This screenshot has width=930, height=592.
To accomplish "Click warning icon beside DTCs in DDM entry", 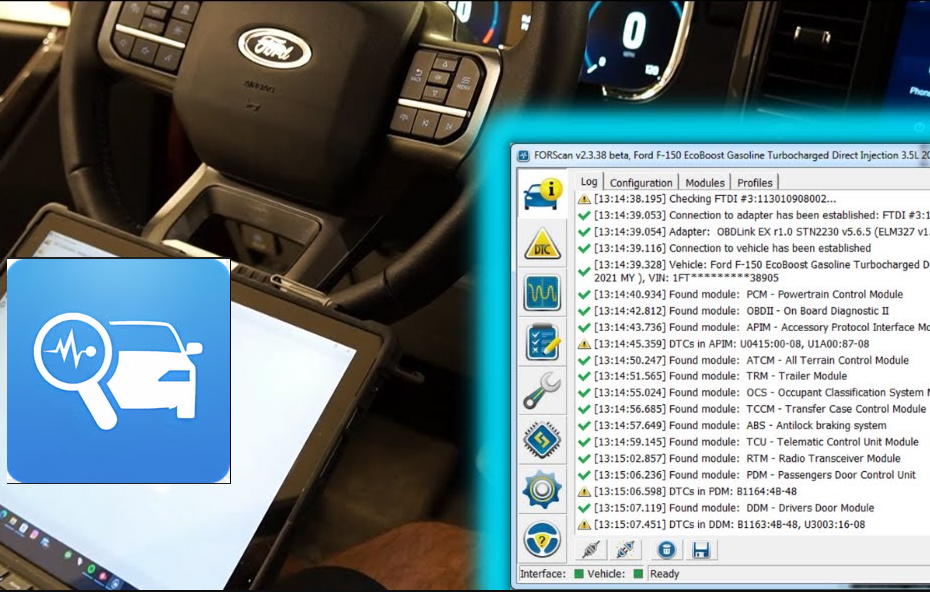I will pyautogui.click(x=584, y=525).
